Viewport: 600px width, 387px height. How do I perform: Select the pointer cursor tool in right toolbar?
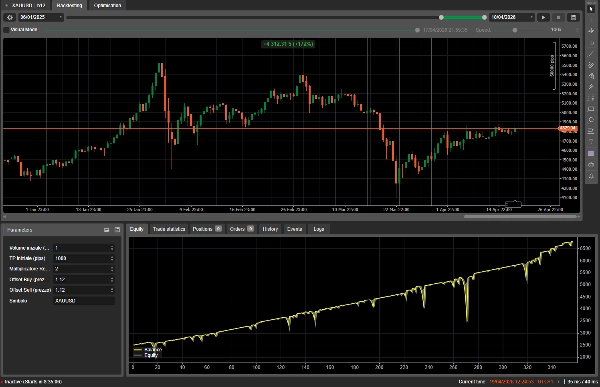(x=591, y=9)
